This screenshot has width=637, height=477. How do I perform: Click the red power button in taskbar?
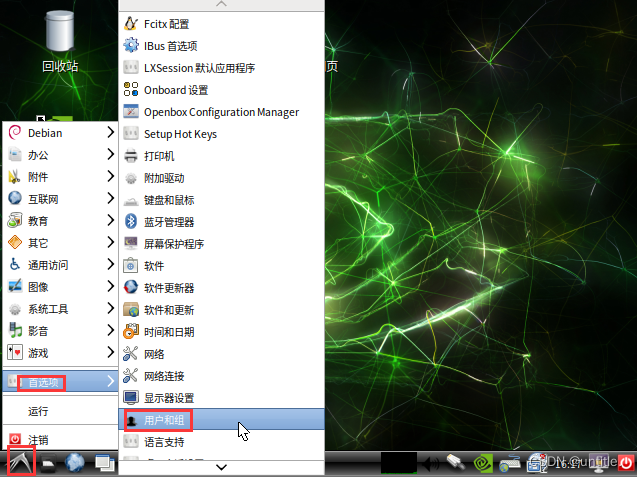coord(626,462)
